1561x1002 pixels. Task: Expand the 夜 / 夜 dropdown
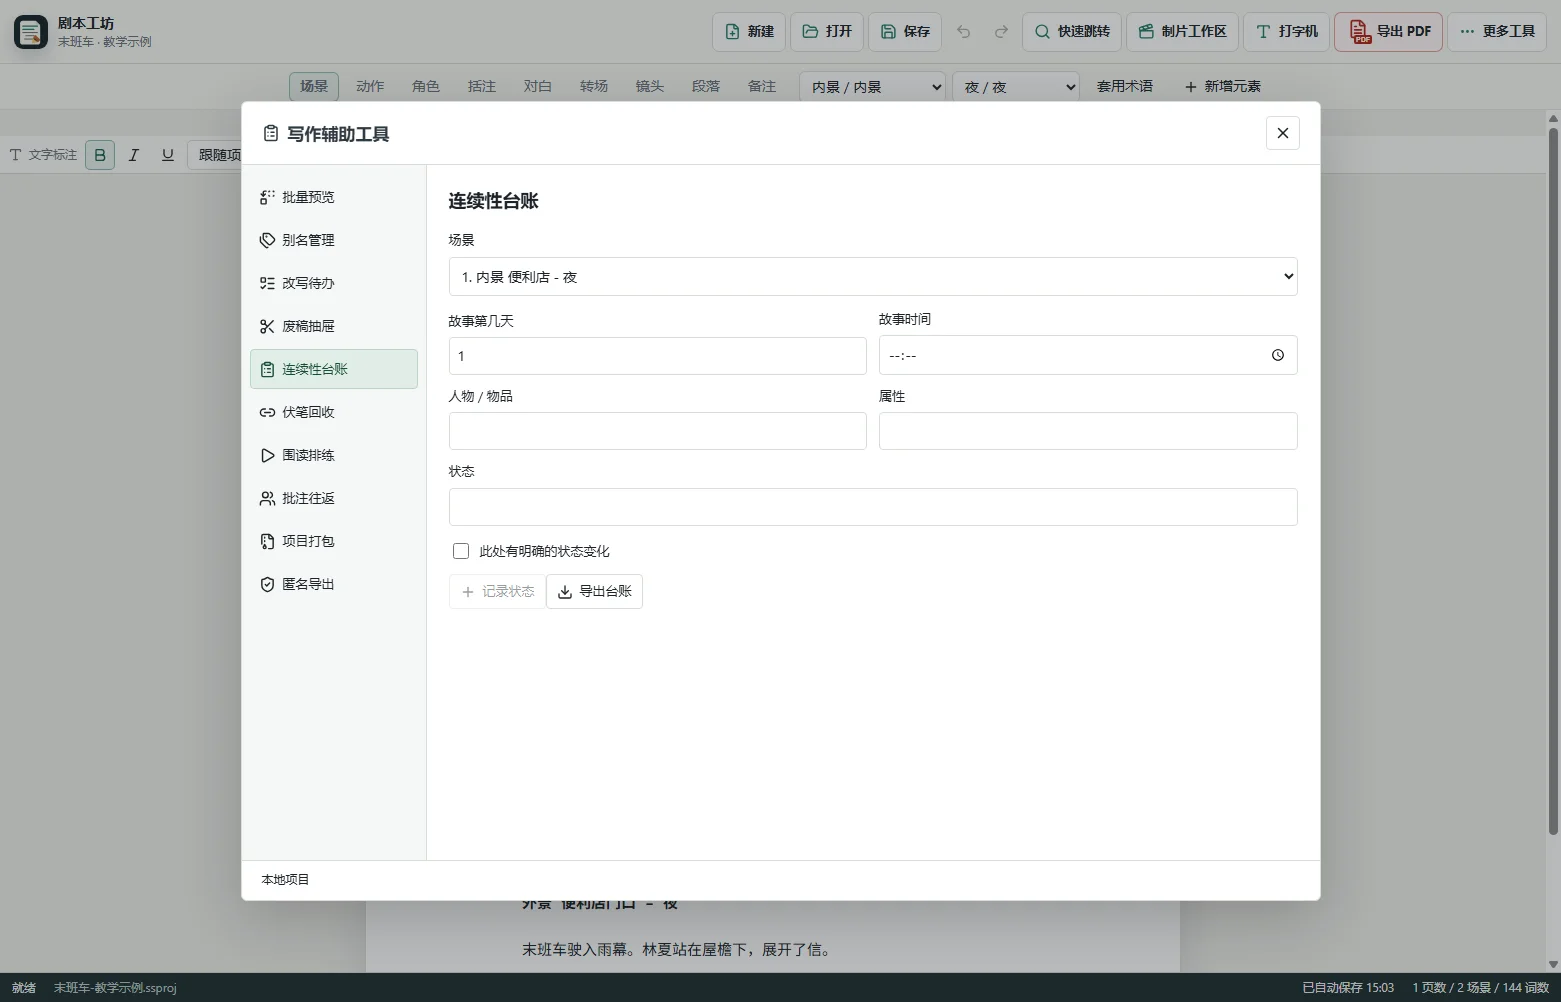pos(1016,87)
